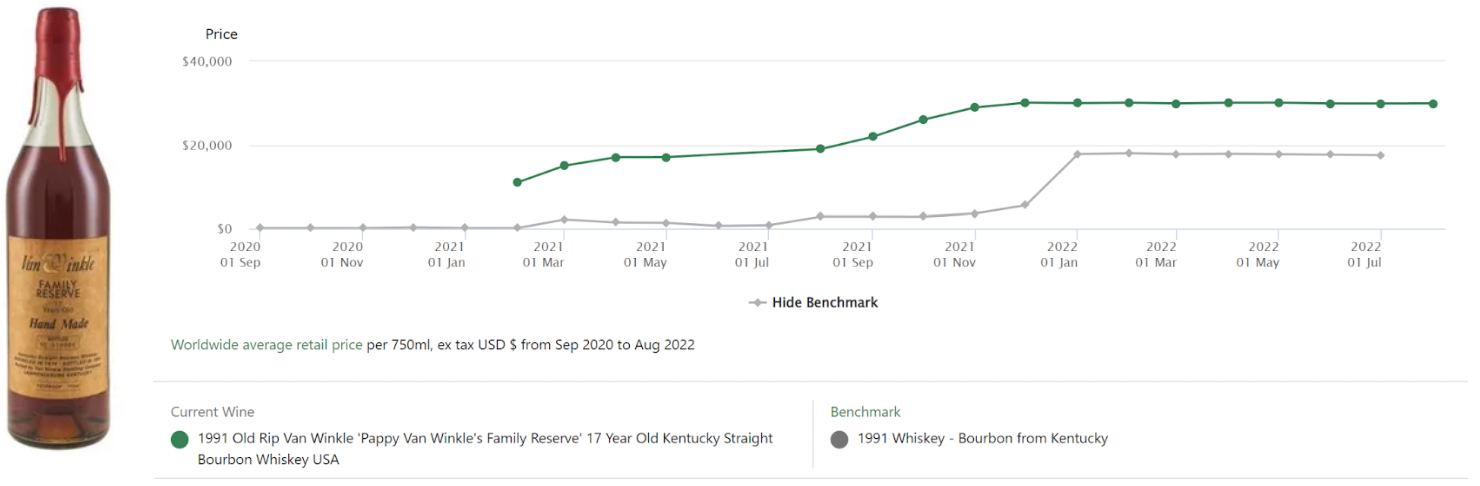Click gray benchmark point at 2021 01 Mar

564,220
